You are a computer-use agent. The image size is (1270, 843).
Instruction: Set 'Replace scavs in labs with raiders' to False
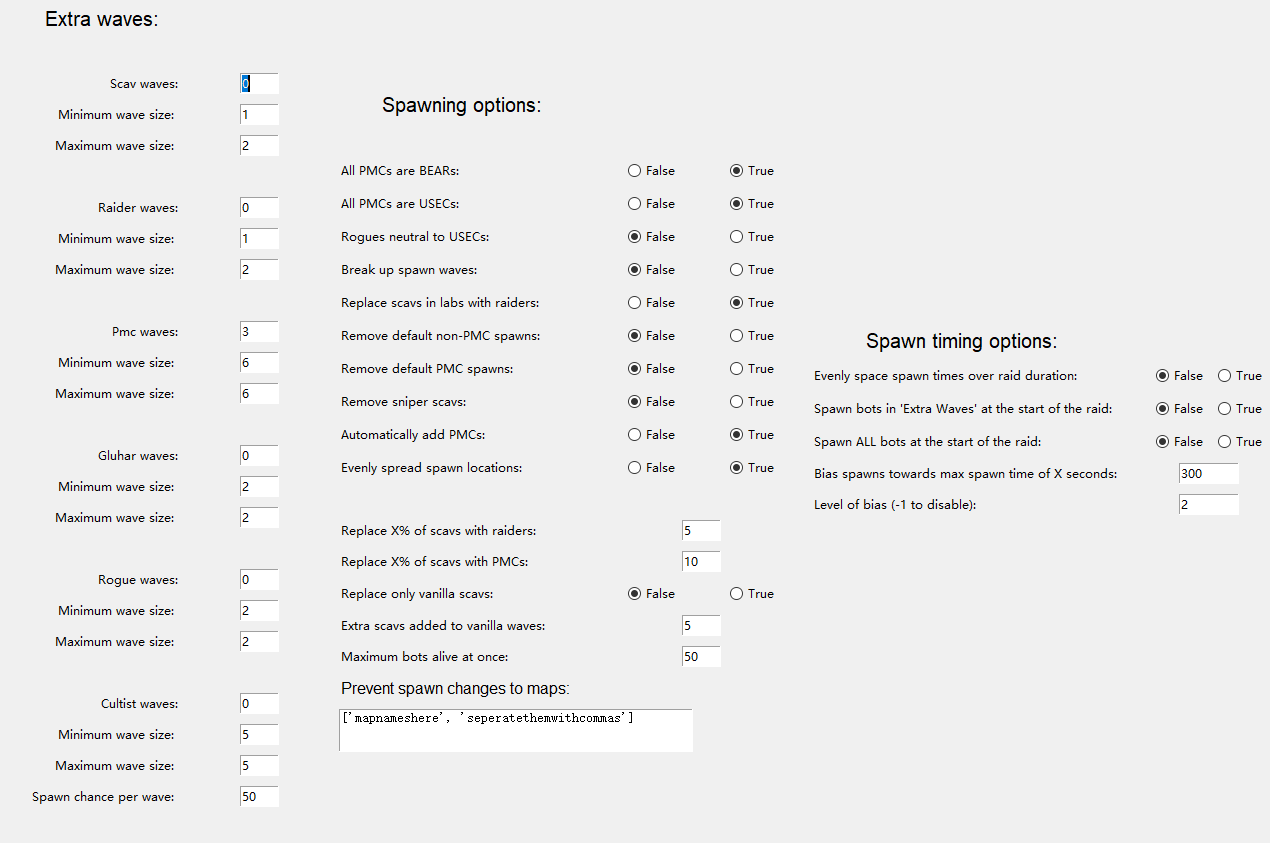tap(635, 303)
